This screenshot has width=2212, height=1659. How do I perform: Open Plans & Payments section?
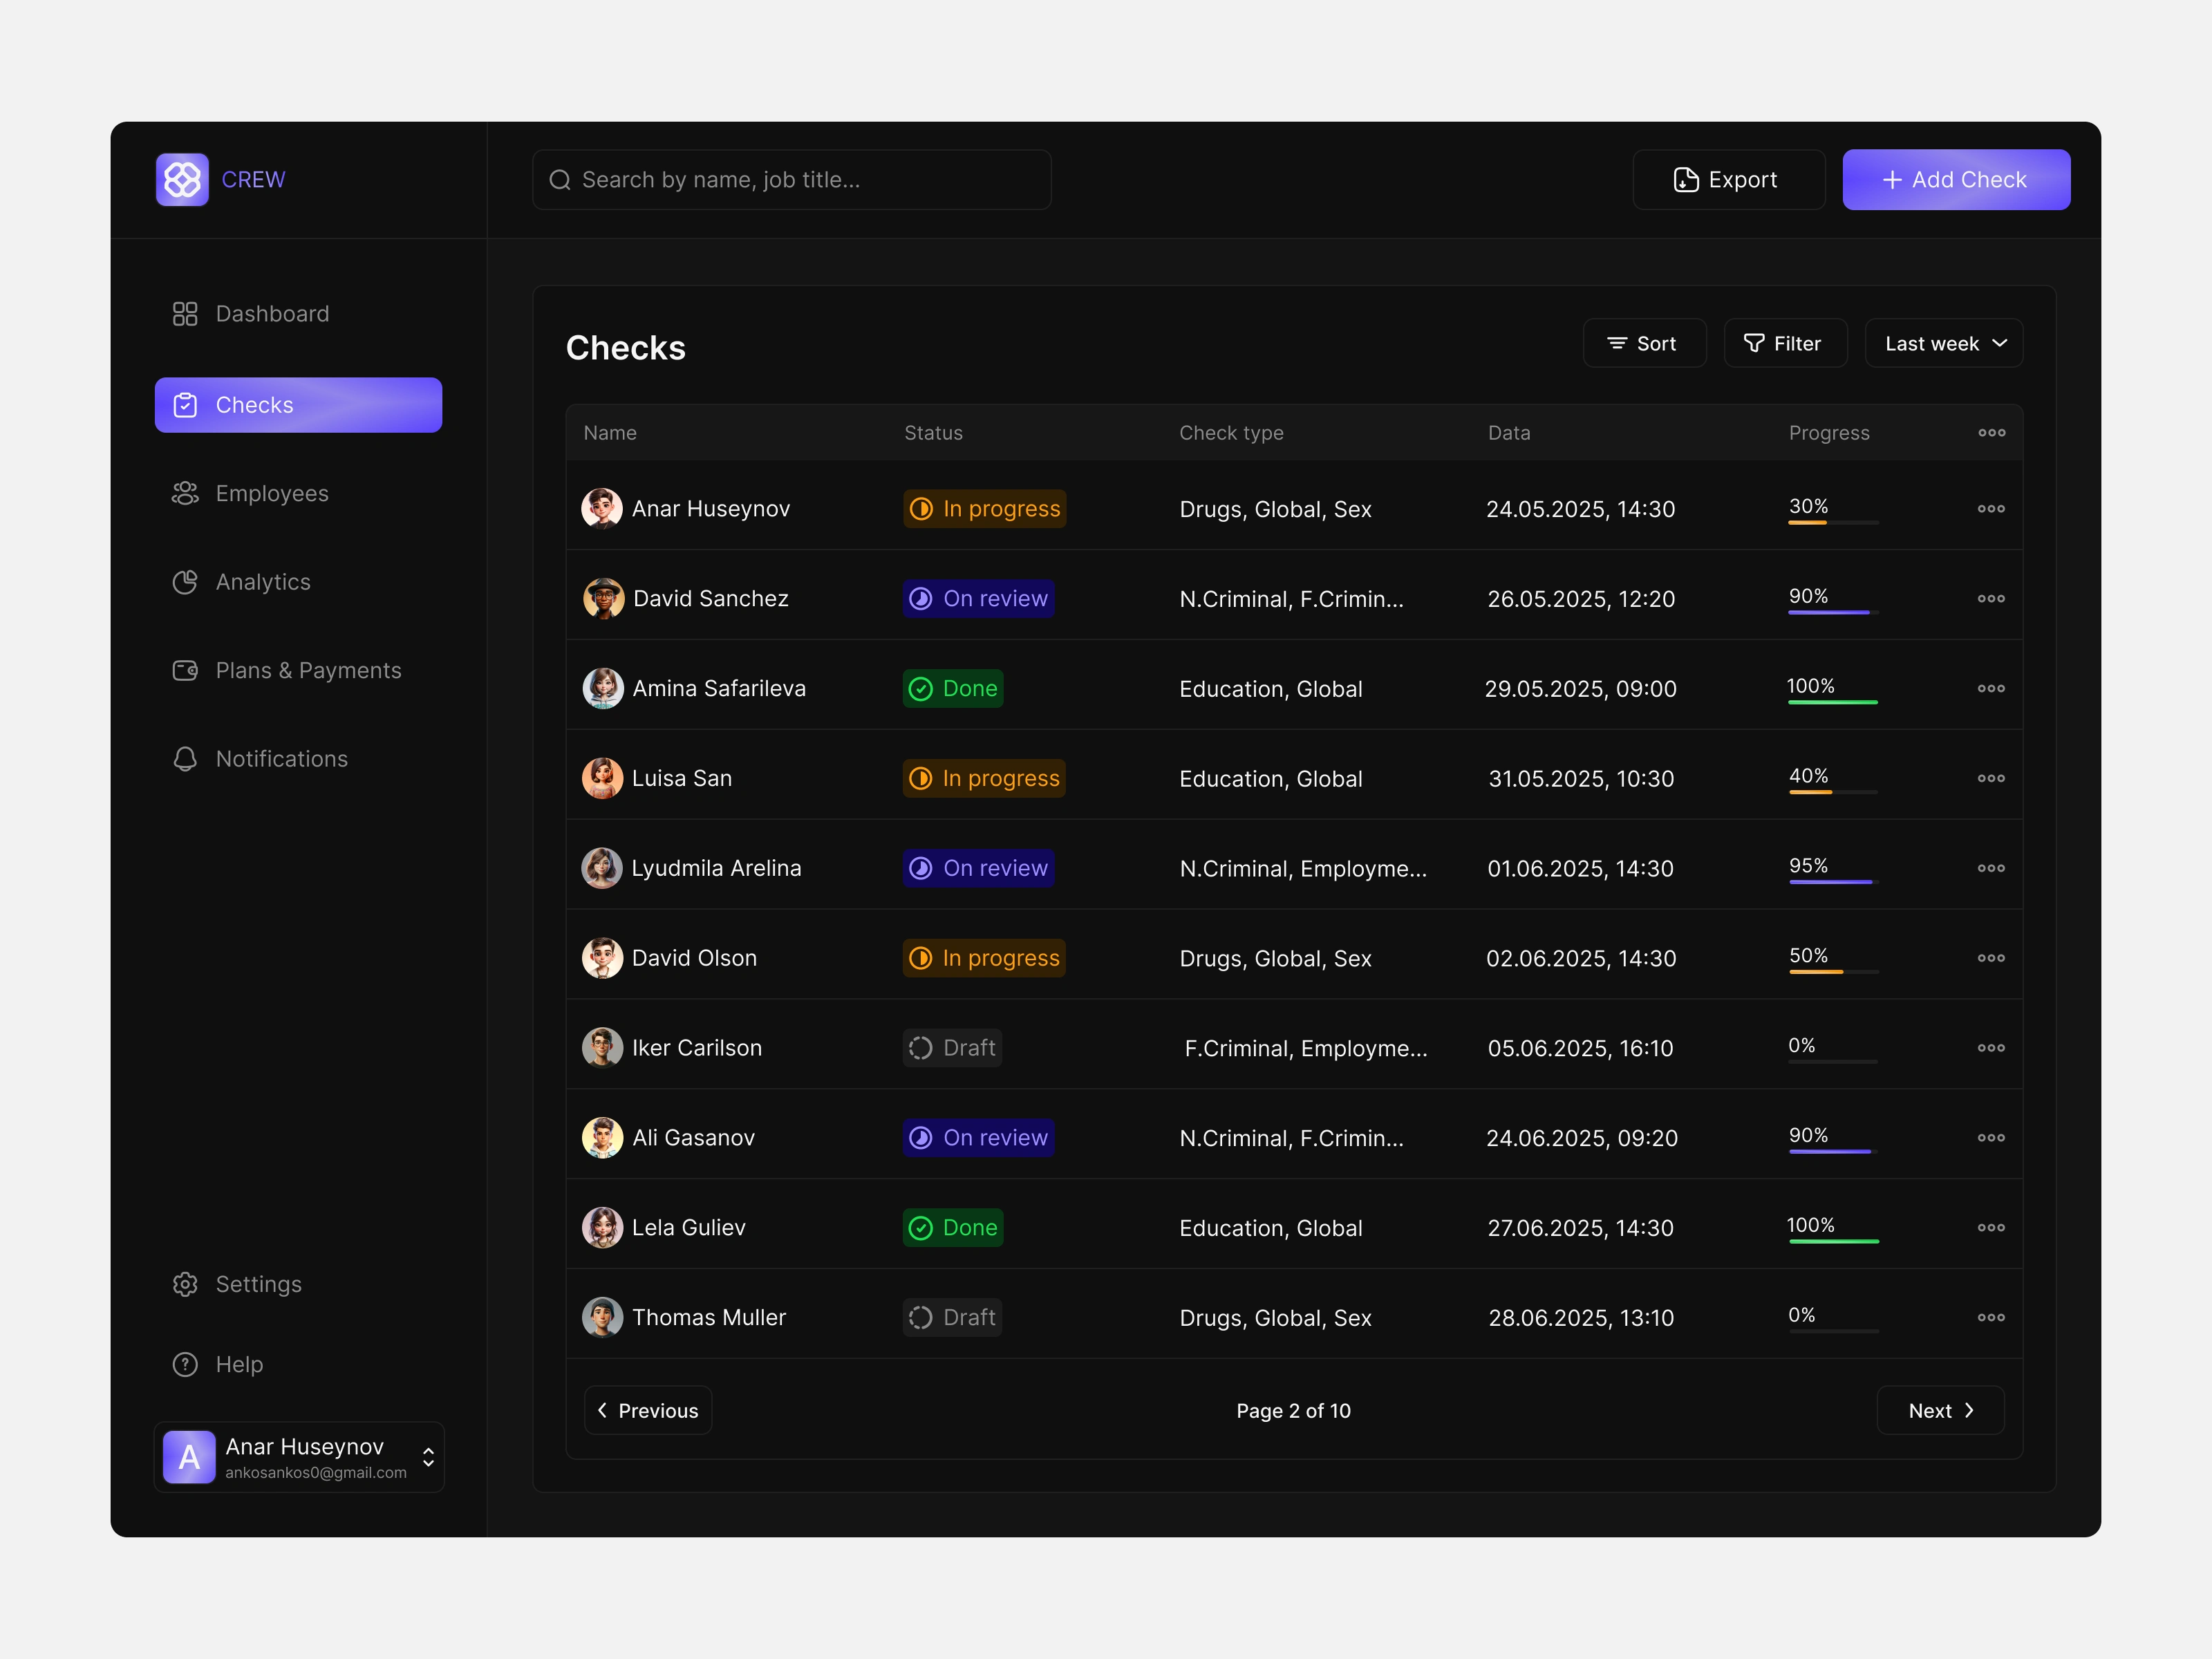point(307,671)
